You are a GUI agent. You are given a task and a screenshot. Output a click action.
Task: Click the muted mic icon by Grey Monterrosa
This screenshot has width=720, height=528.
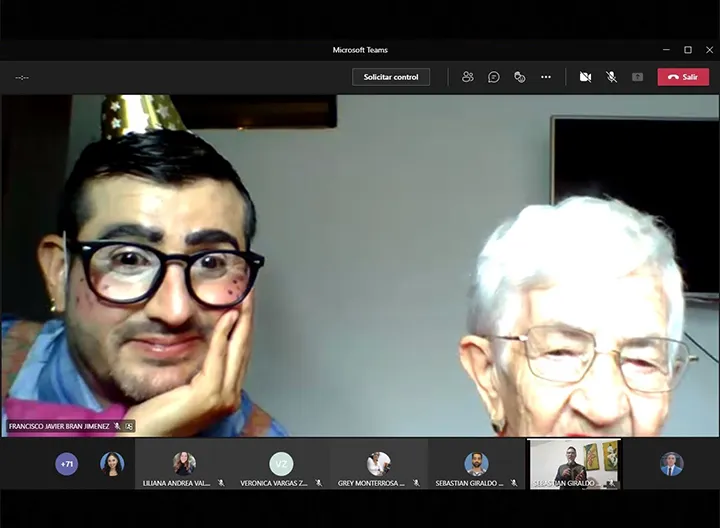pos(416,483)
